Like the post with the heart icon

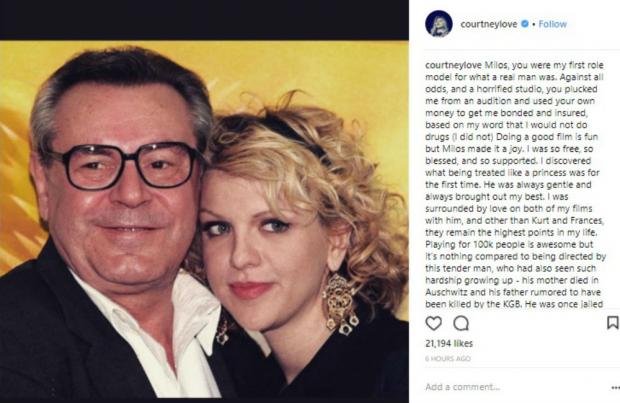[434, 323]
